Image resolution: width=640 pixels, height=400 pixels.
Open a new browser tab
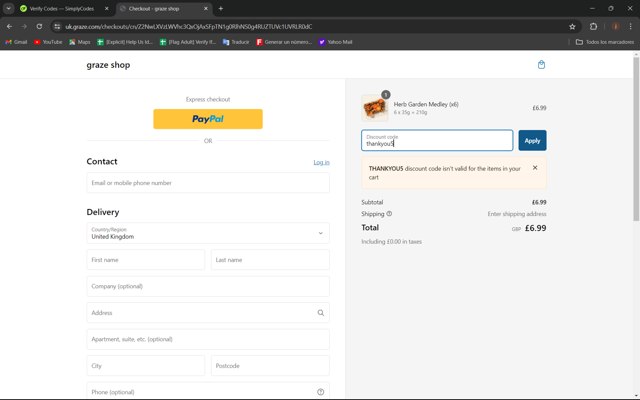(x=220, y=8)
